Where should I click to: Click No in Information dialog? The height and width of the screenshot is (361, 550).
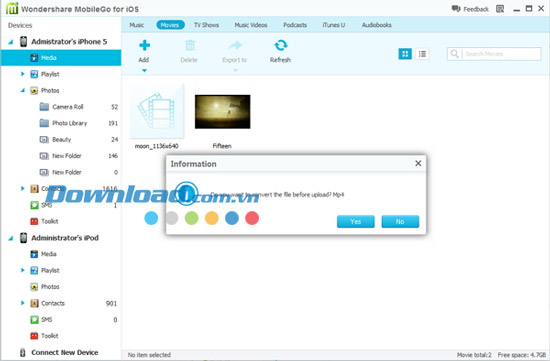[x=400, y=221]
